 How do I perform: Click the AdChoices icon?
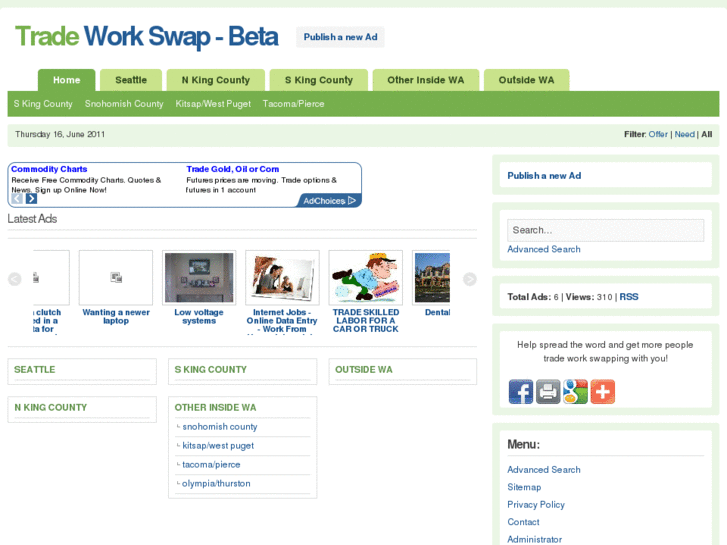coord(329,201)
